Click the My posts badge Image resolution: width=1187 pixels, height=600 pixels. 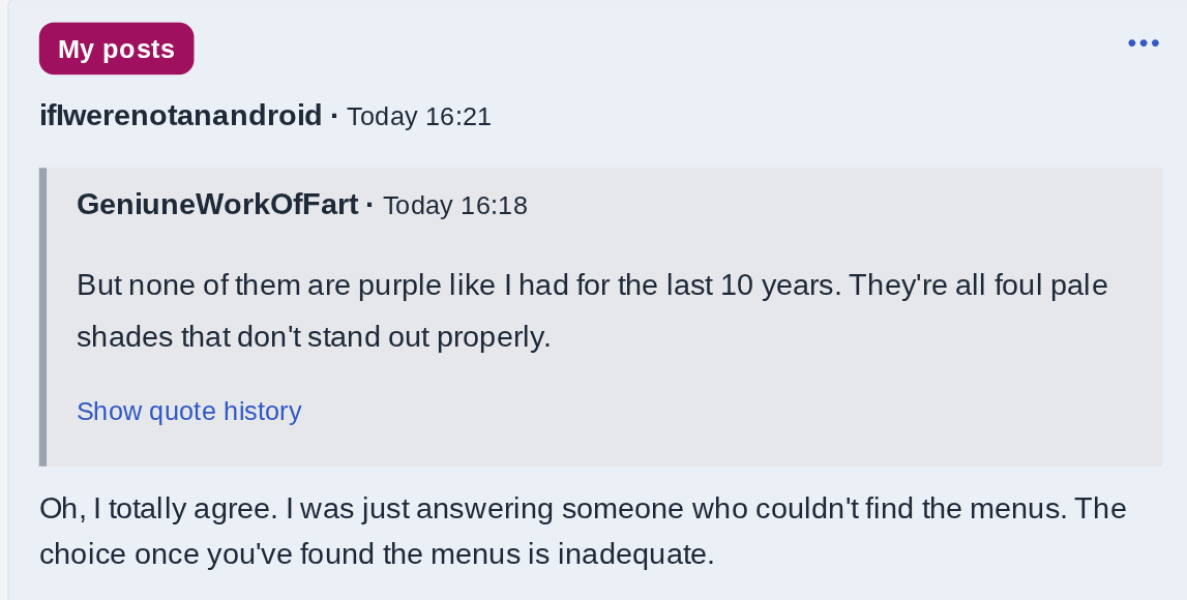point(116,49)
